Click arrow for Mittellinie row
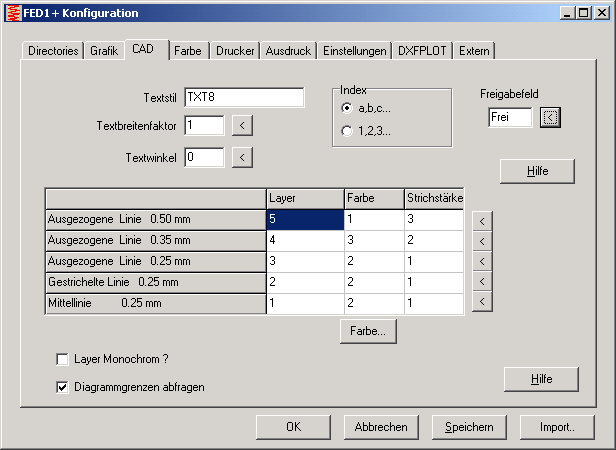 pos(482,302)
